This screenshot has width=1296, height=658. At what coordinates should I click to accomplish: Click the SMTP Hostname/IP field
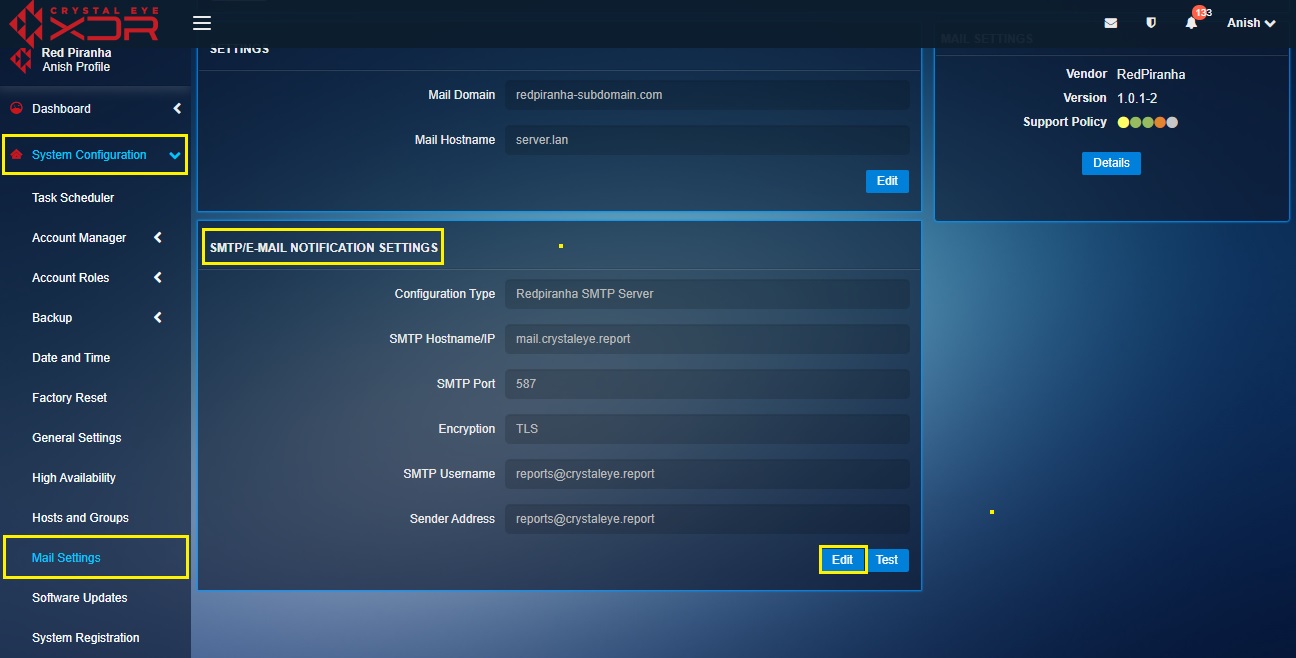[x=707, y=339]
